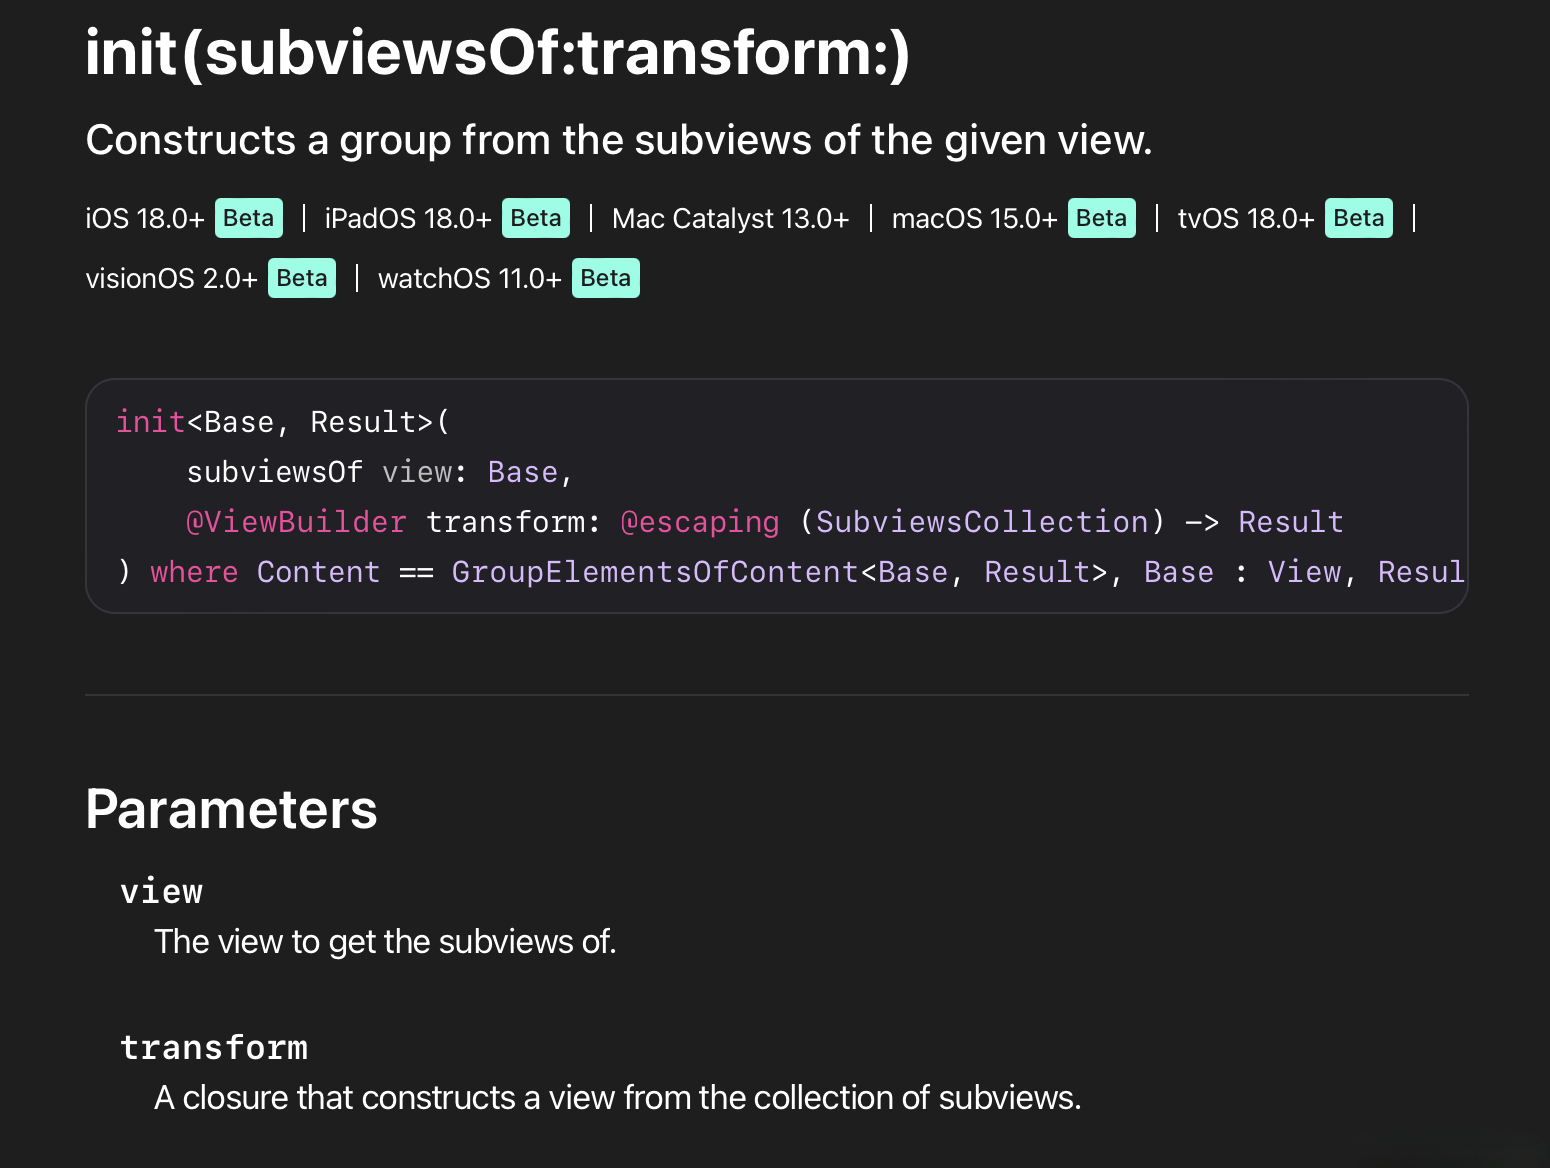
Task: Click the init keyword in the declaration
Action: coord(151,422)
